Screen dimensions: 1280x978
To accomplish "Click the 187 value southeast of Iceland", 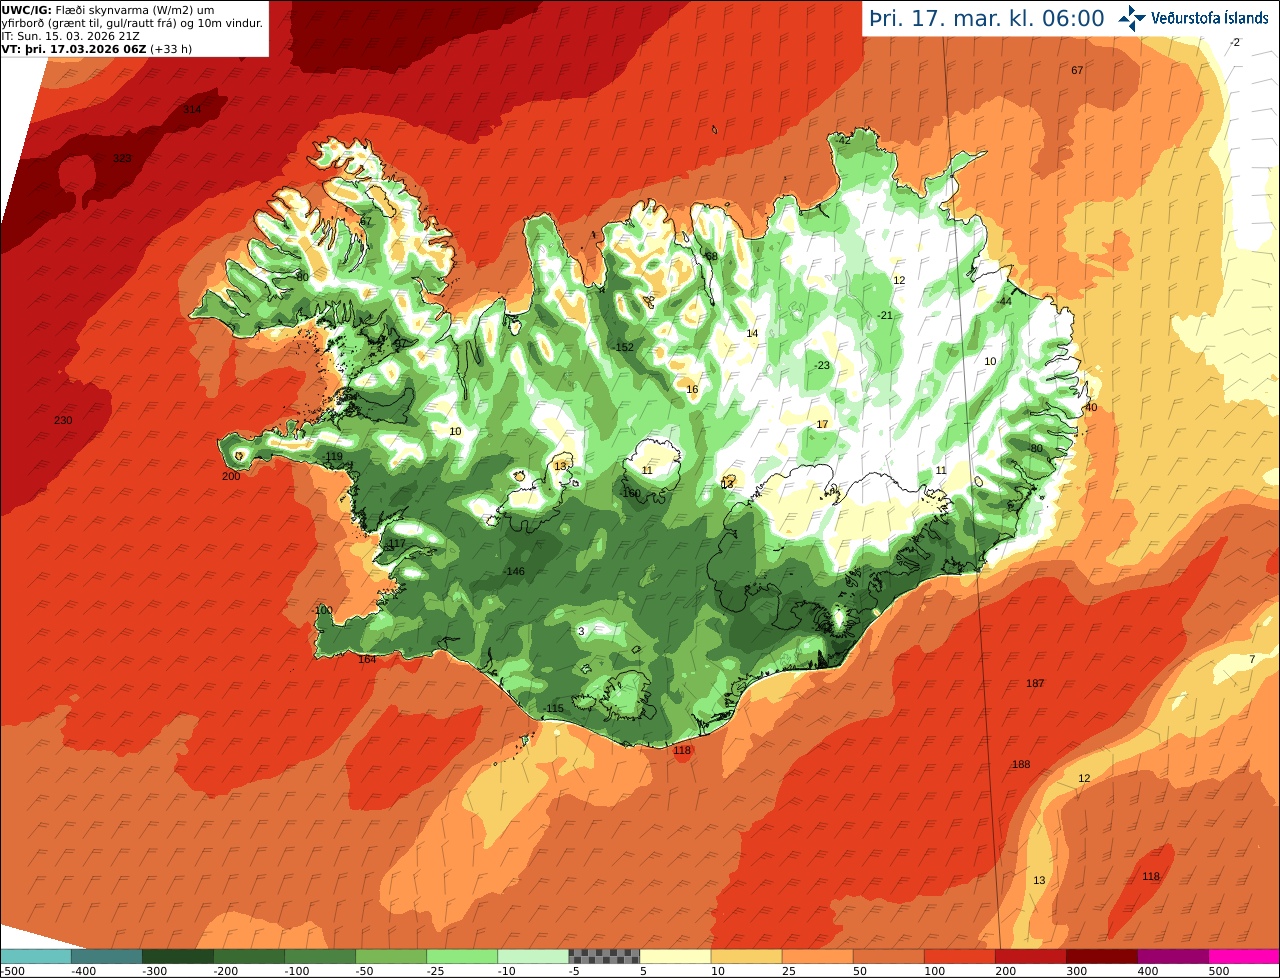I will point(1035,683).
